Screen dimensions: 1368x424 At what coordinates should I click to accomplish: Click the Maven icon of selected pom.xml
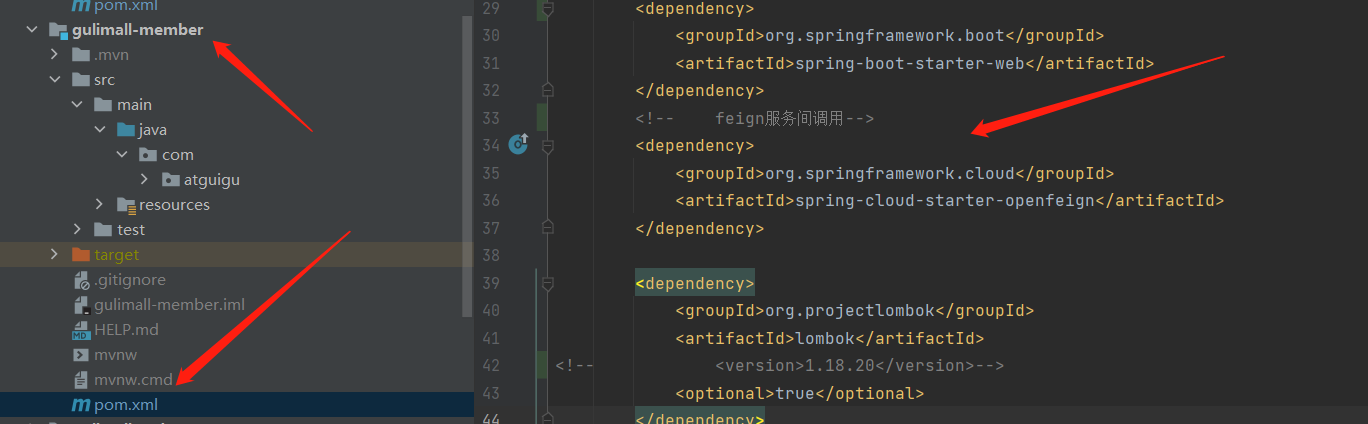(x=81, y=405)
